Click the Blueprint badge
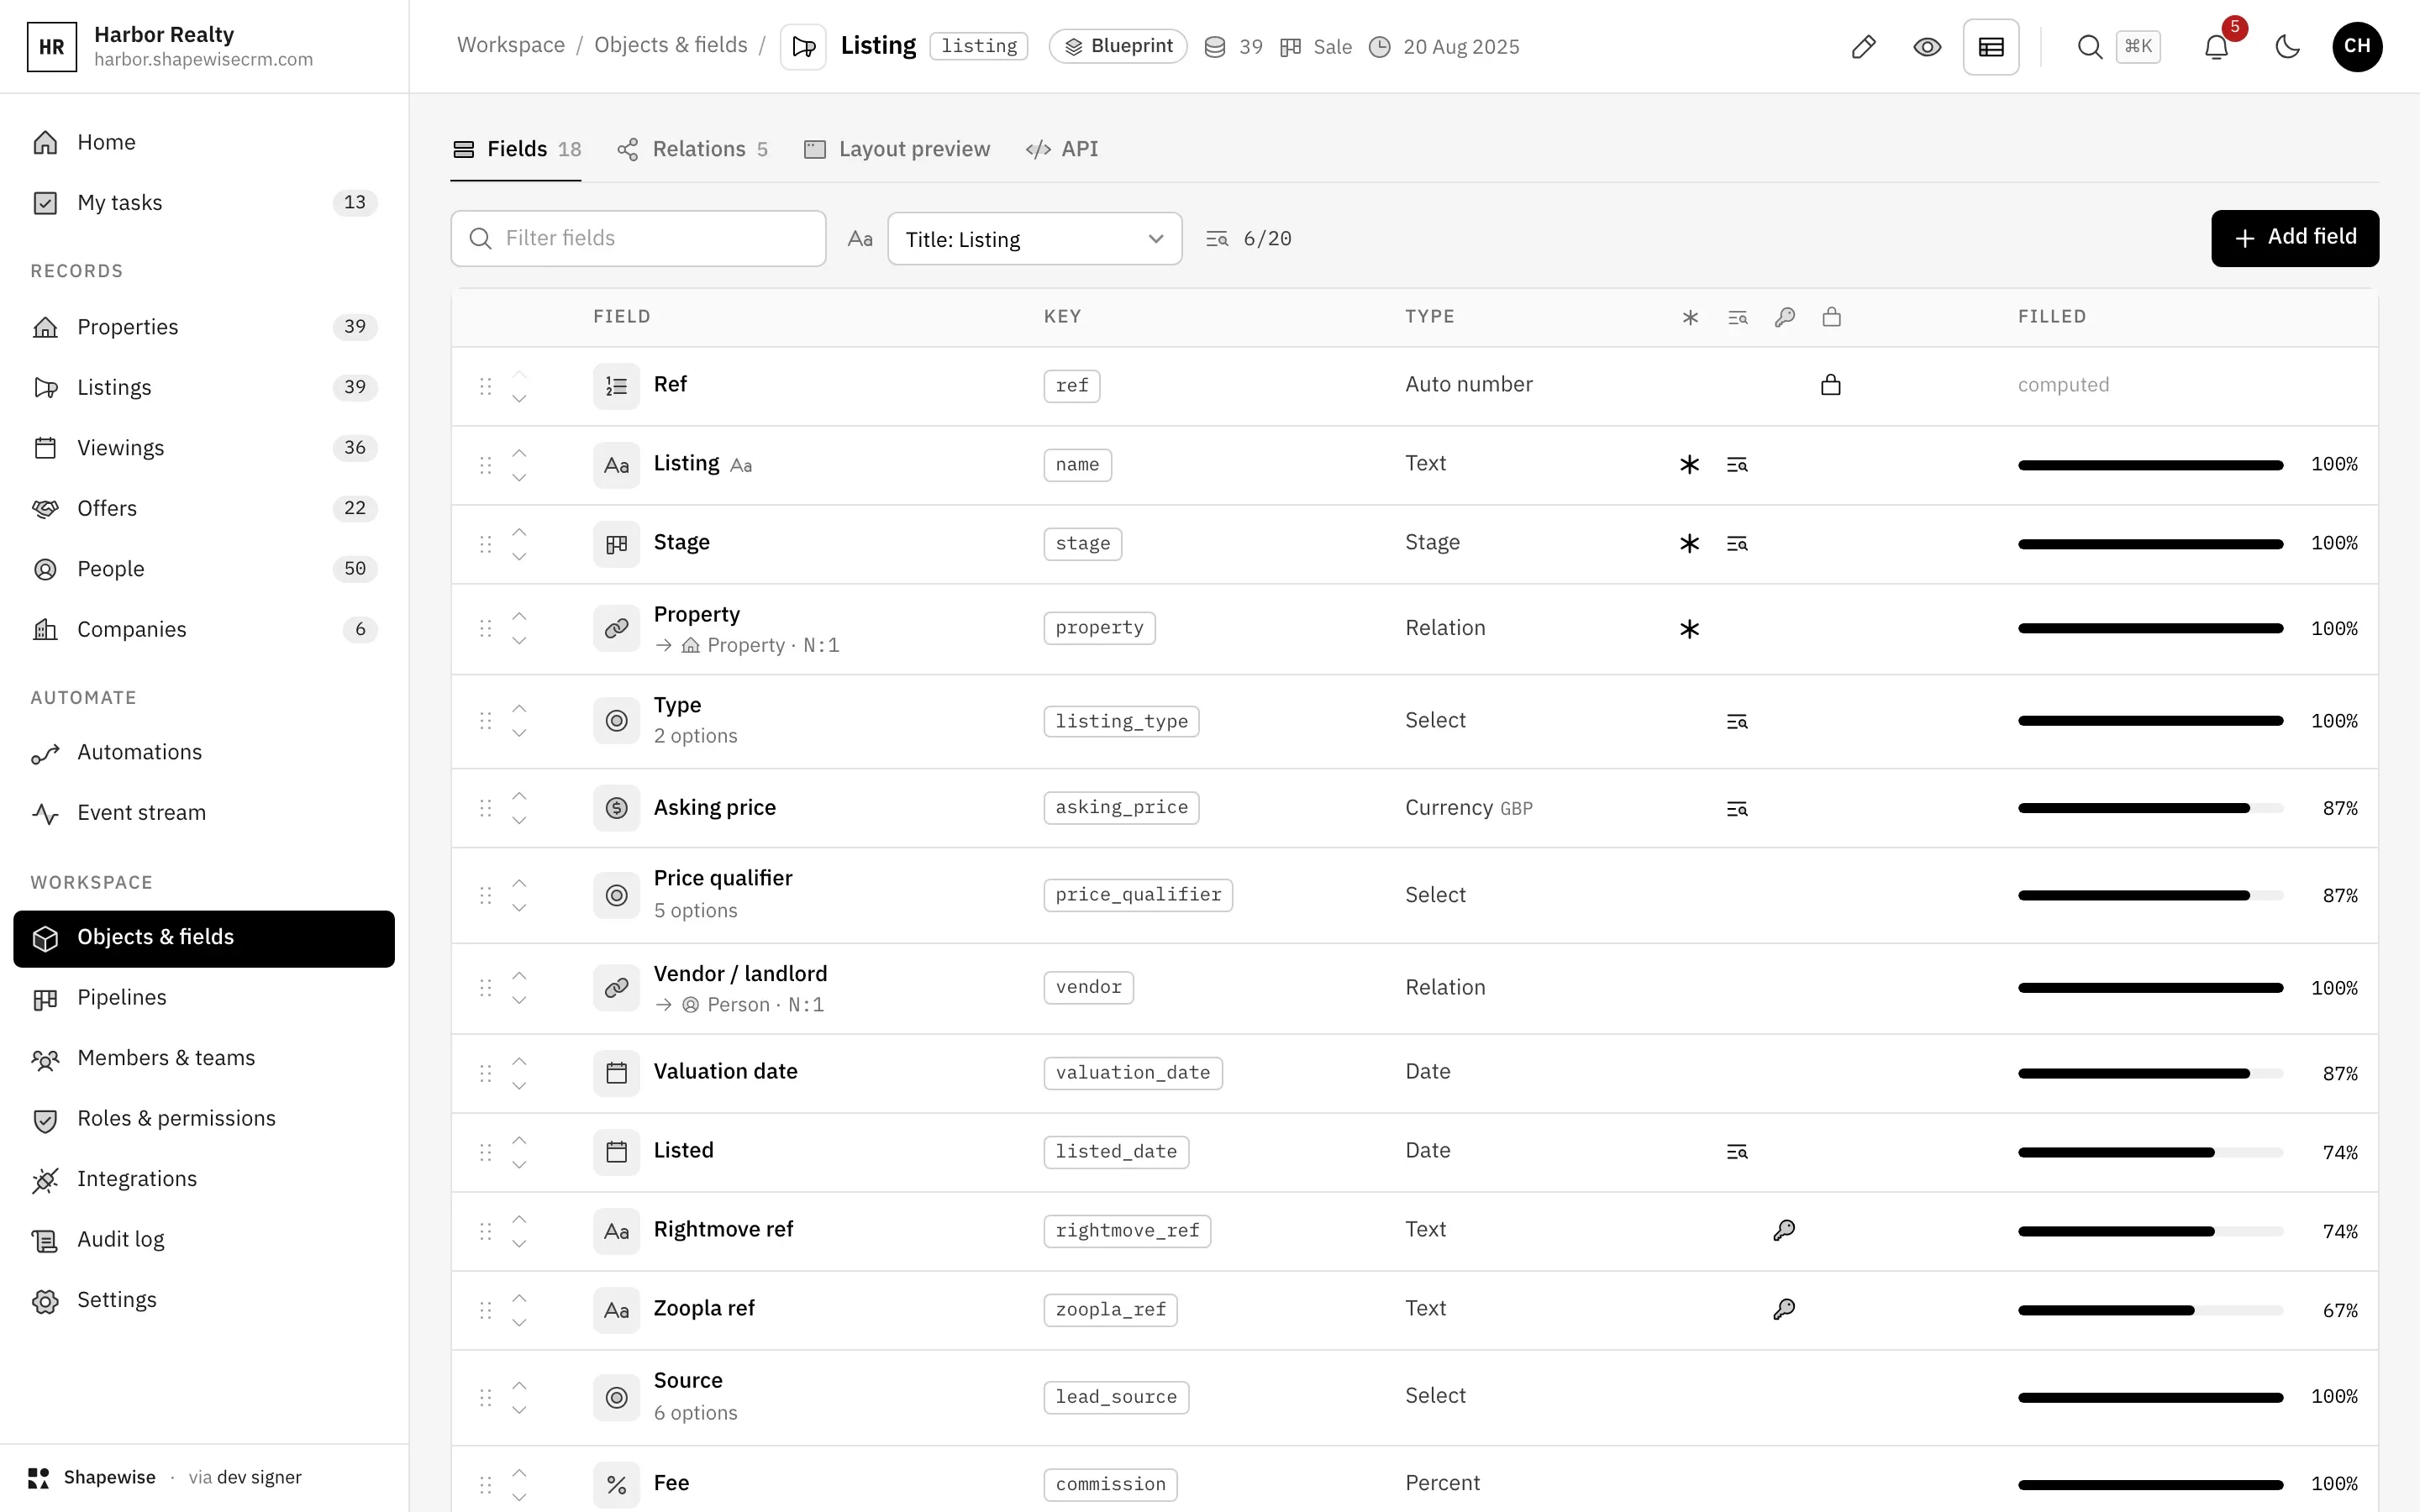Image resolution: width=2420 pixels, height=1512 pixels. pos(1118,46)
